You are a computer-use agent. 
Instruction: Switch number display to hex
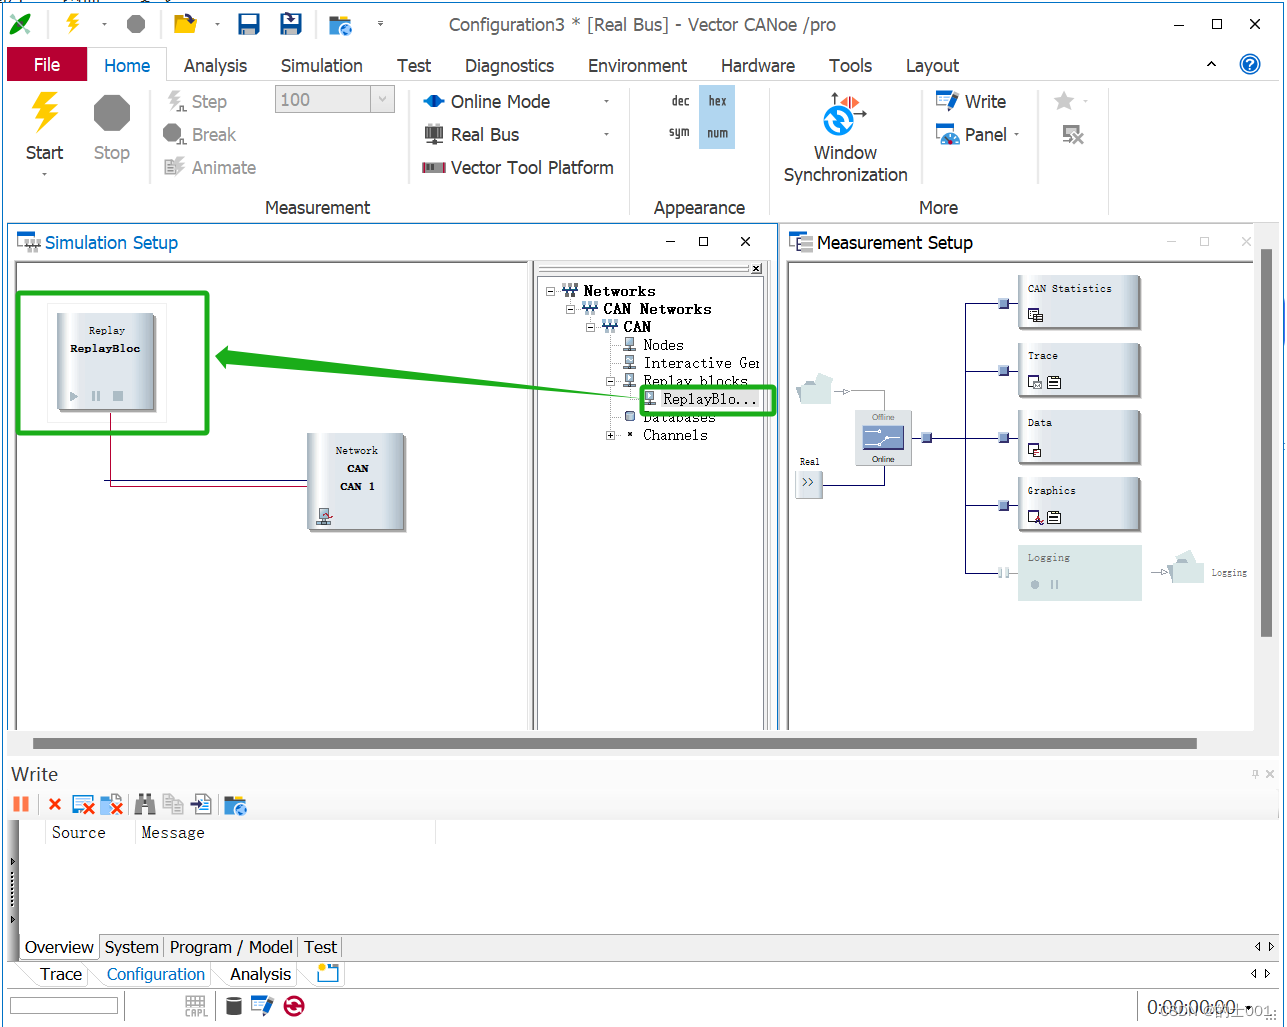(718, 101)
